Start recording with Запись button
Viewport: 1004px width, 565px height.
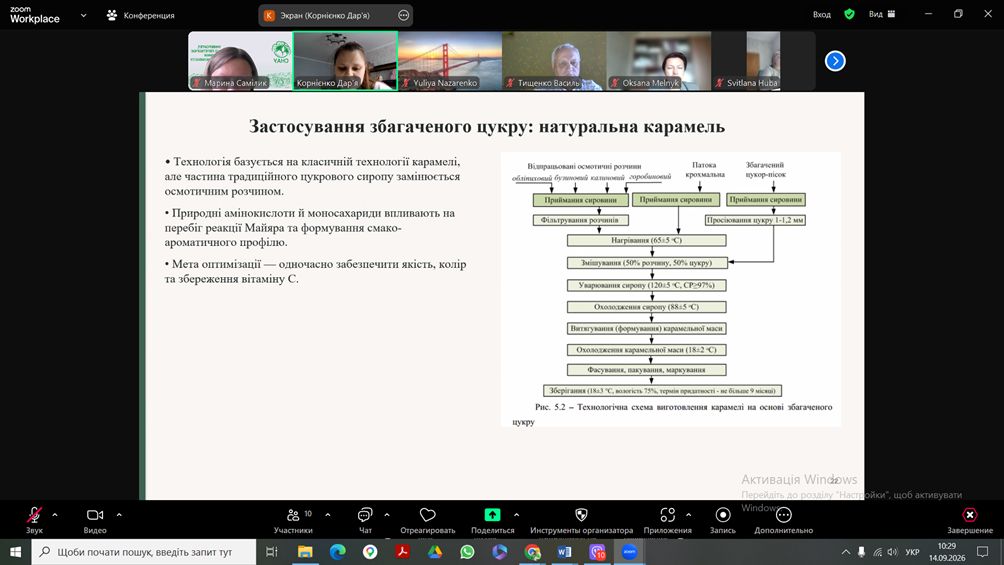(x=722, y=515)
